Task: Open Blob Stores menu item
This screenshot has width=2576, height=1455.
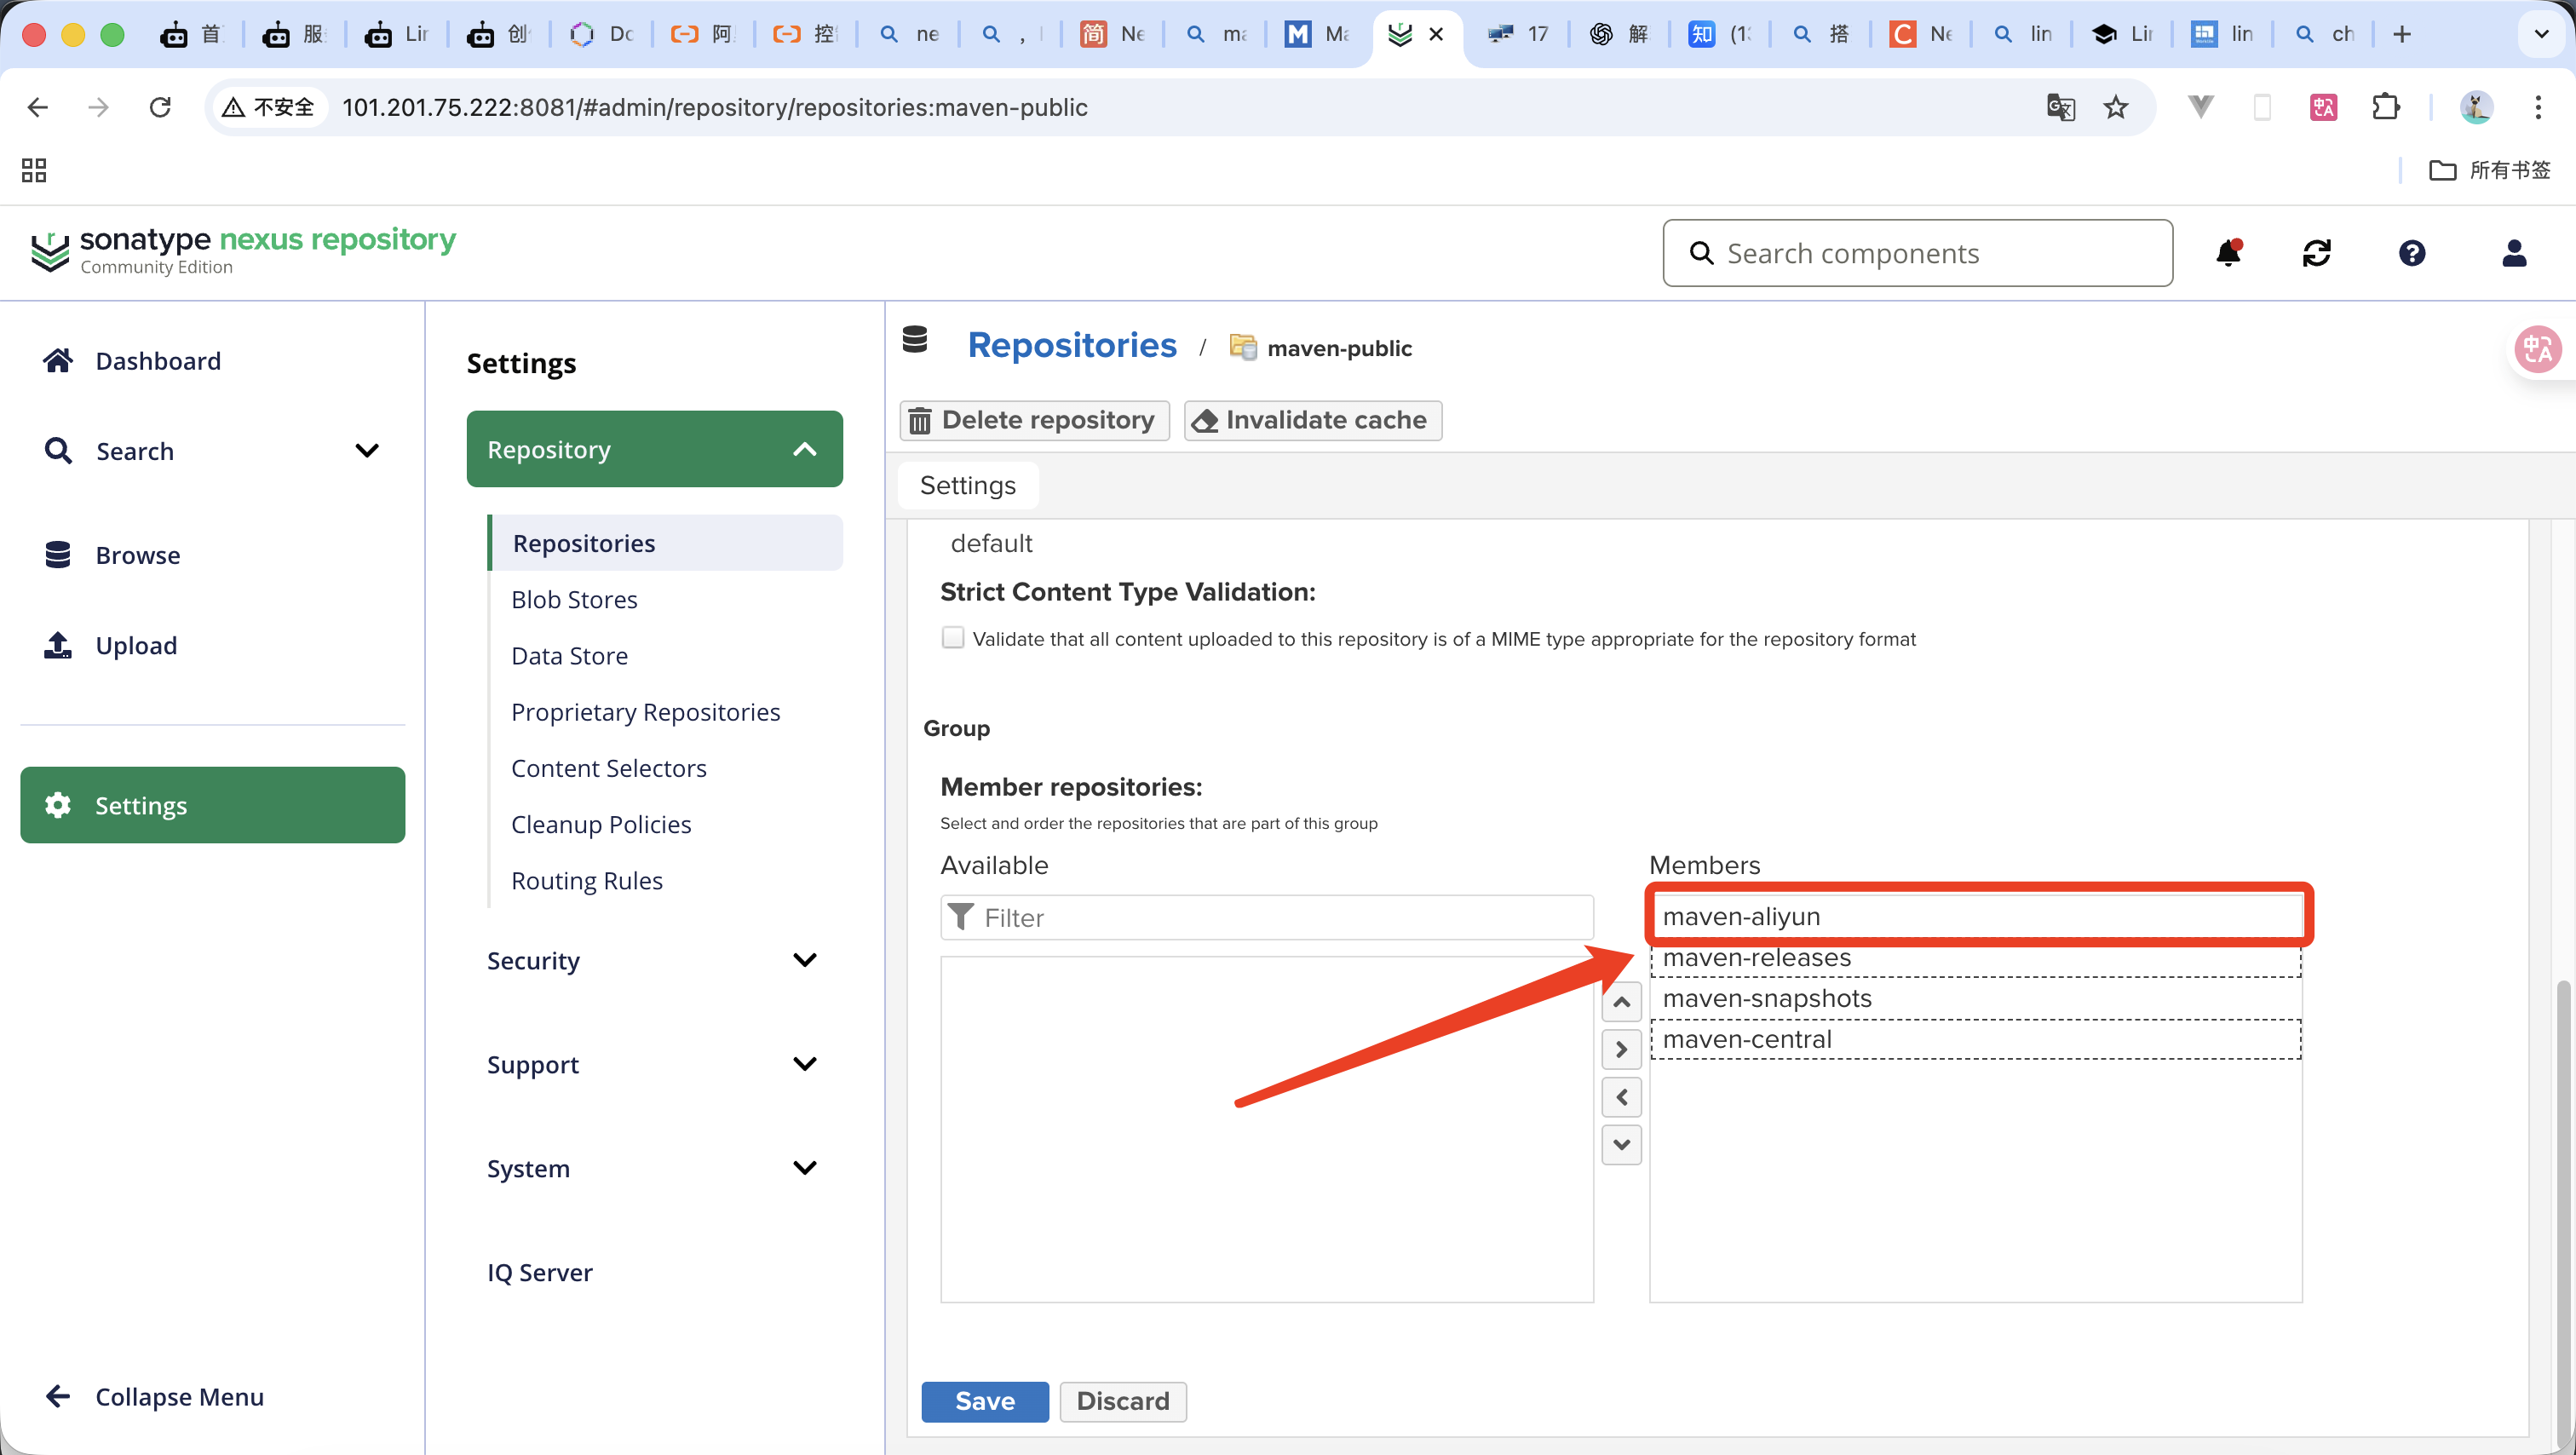Action: coord(574,599)
